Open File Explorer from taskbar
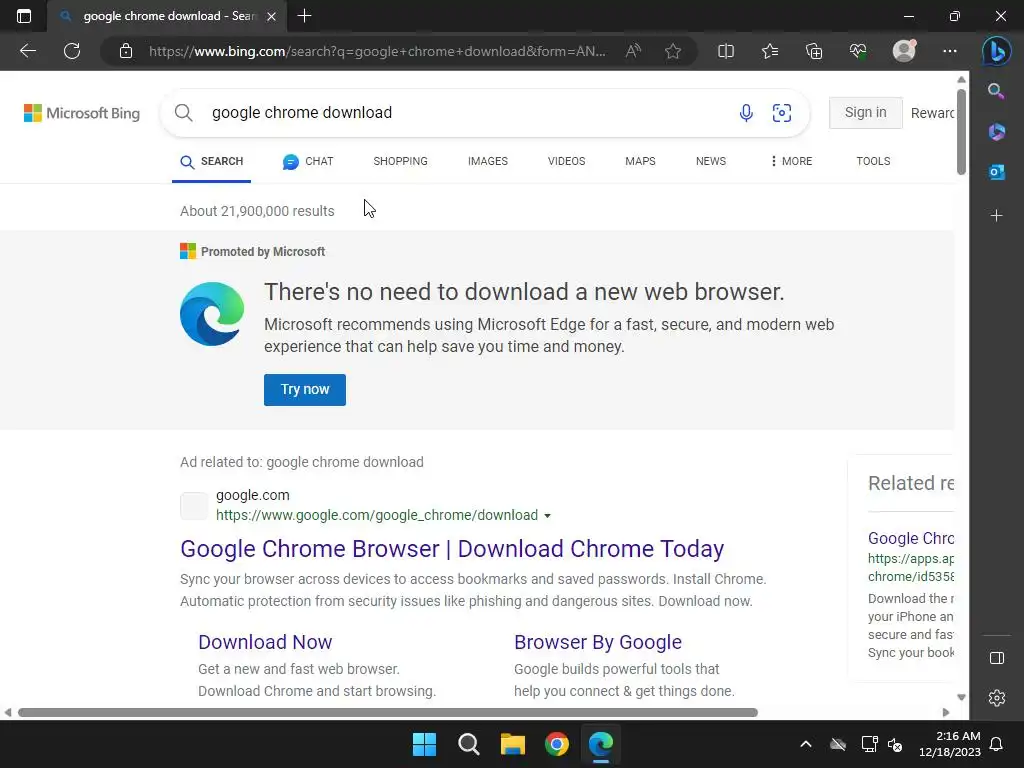 (513, 744)
